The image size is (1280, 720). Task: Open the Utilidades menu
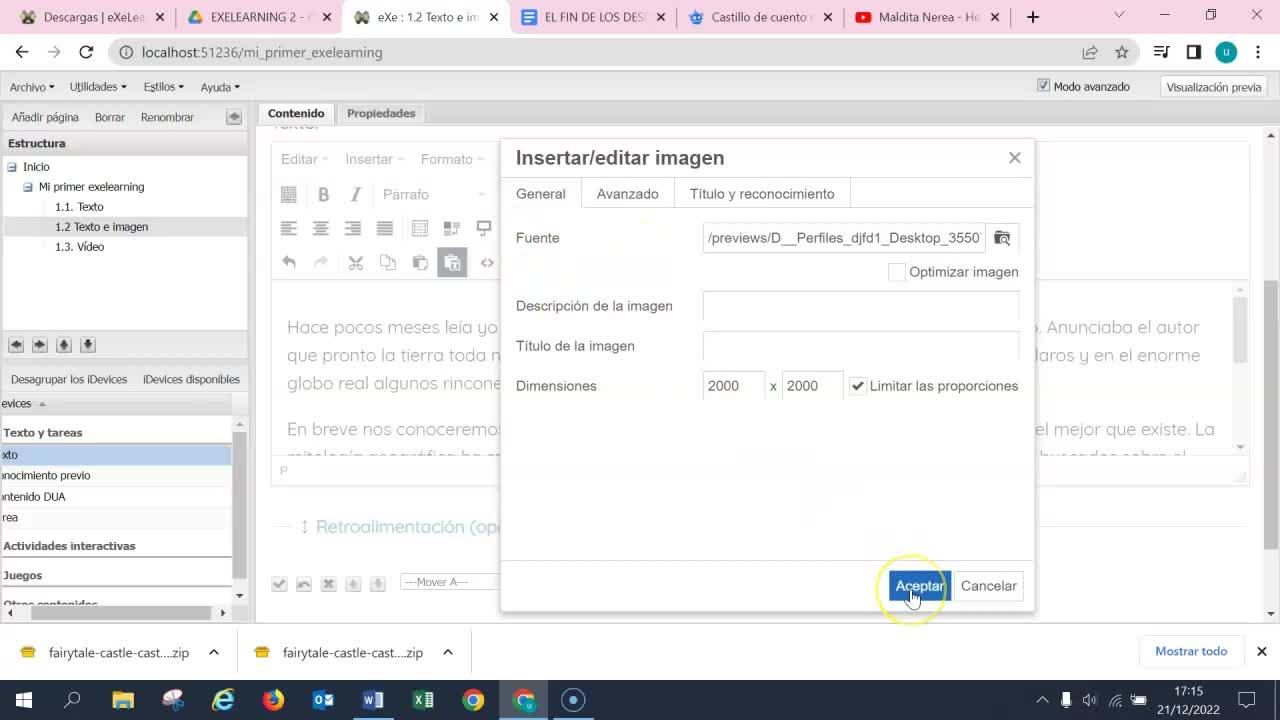tap(98, 87)
